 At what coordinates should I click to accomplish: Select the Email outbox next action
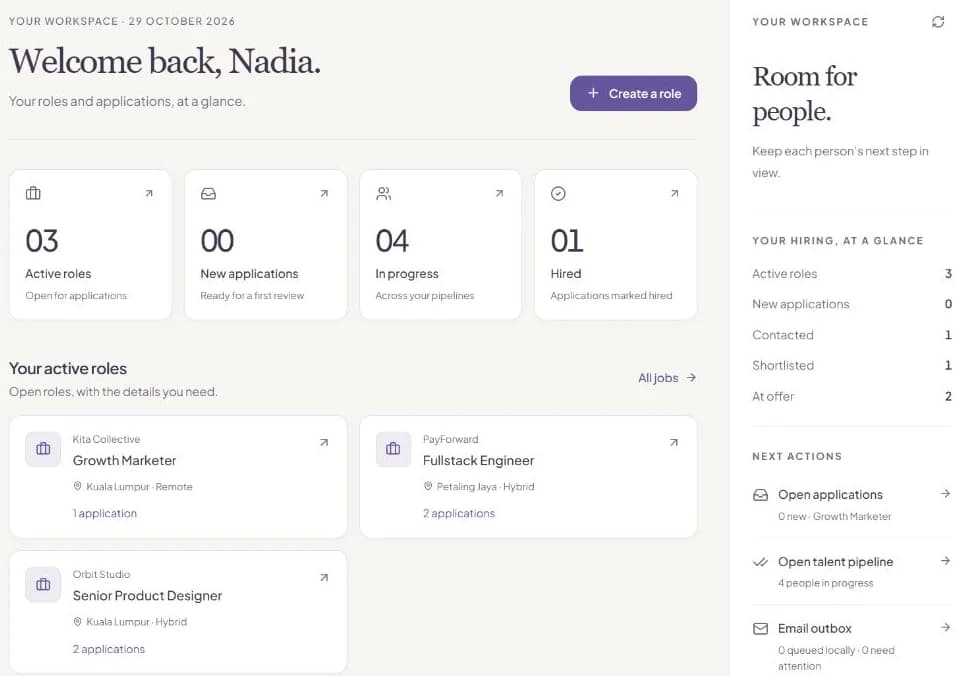852,645
